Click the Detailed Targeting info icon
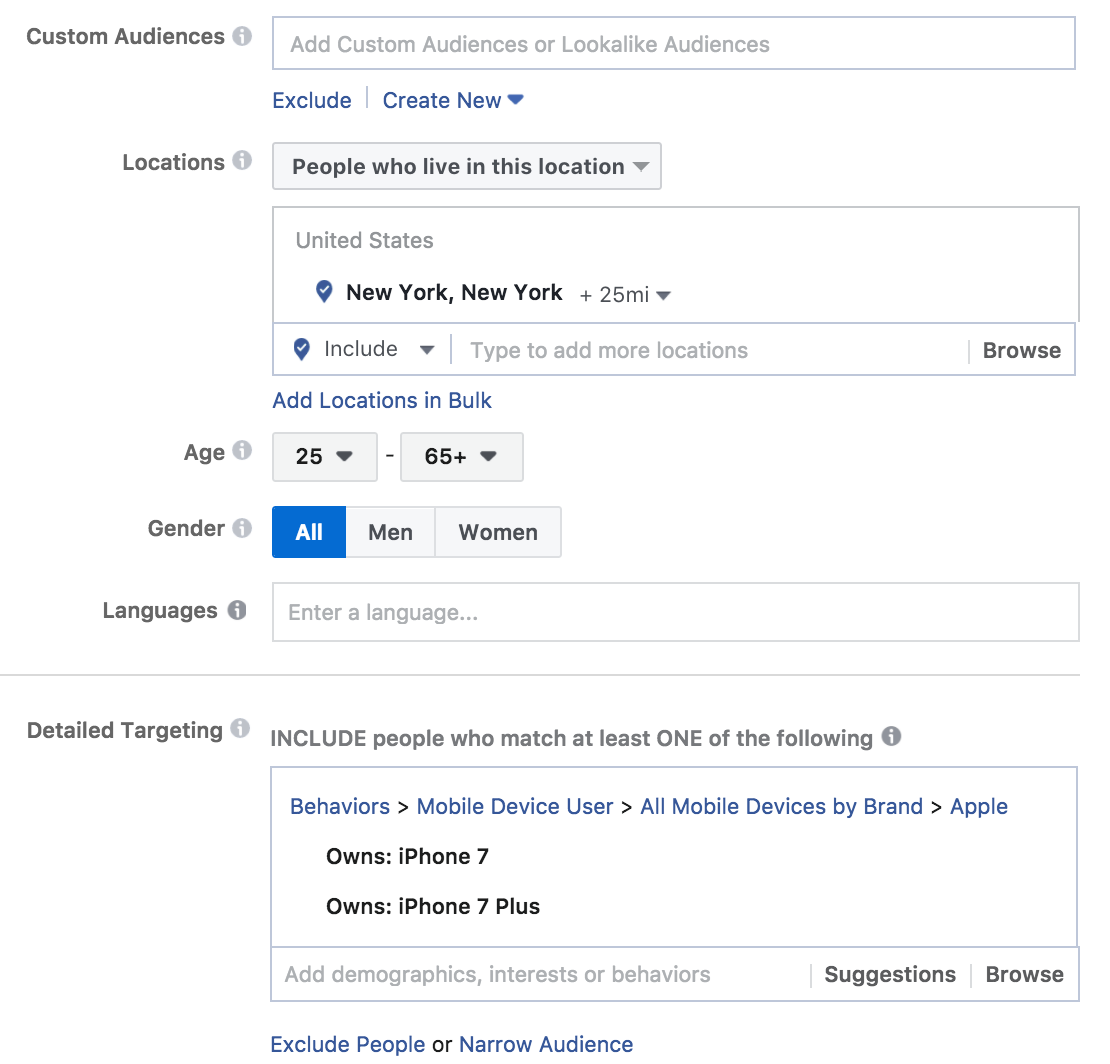The width and height of the screenshot is (1110, 1064). point(240,729)
